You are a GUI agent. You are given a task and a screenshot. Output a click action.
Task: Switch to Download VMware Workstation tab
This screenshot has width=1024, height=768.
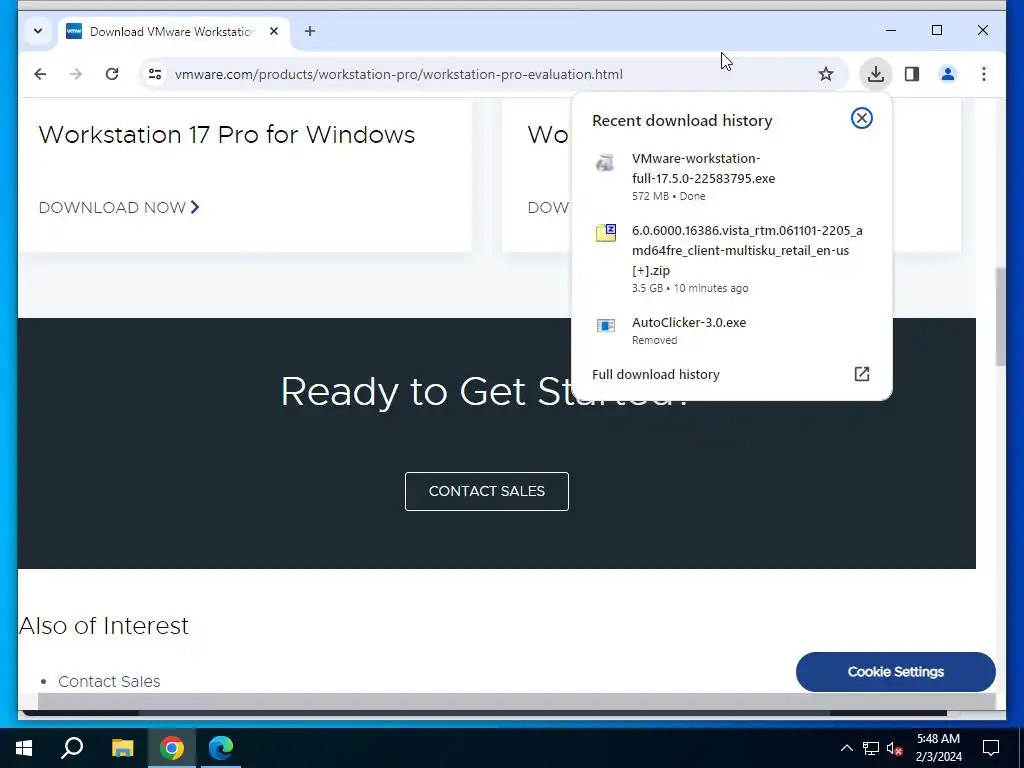point(171,31)
